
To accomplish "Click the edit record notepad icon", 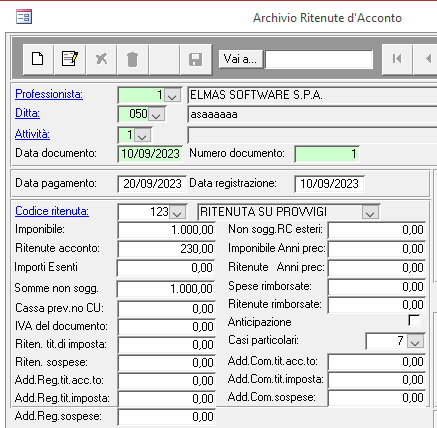I will tap(70, 59).
